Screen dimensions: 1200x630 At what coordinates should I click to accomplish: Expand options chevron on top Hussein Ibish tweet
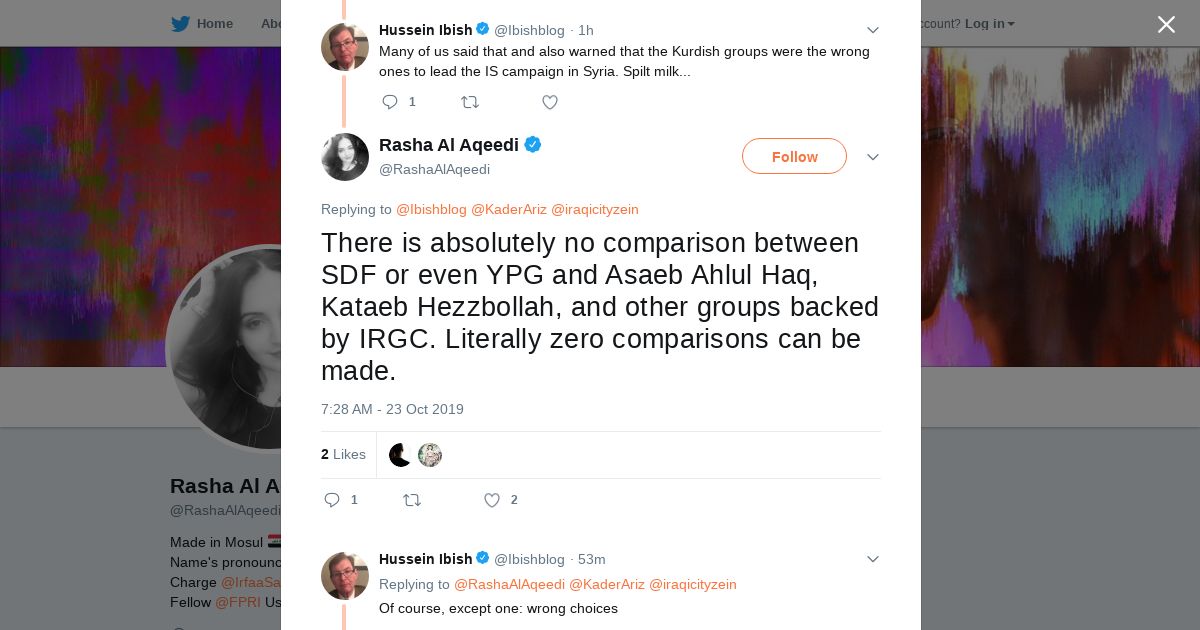873,30
